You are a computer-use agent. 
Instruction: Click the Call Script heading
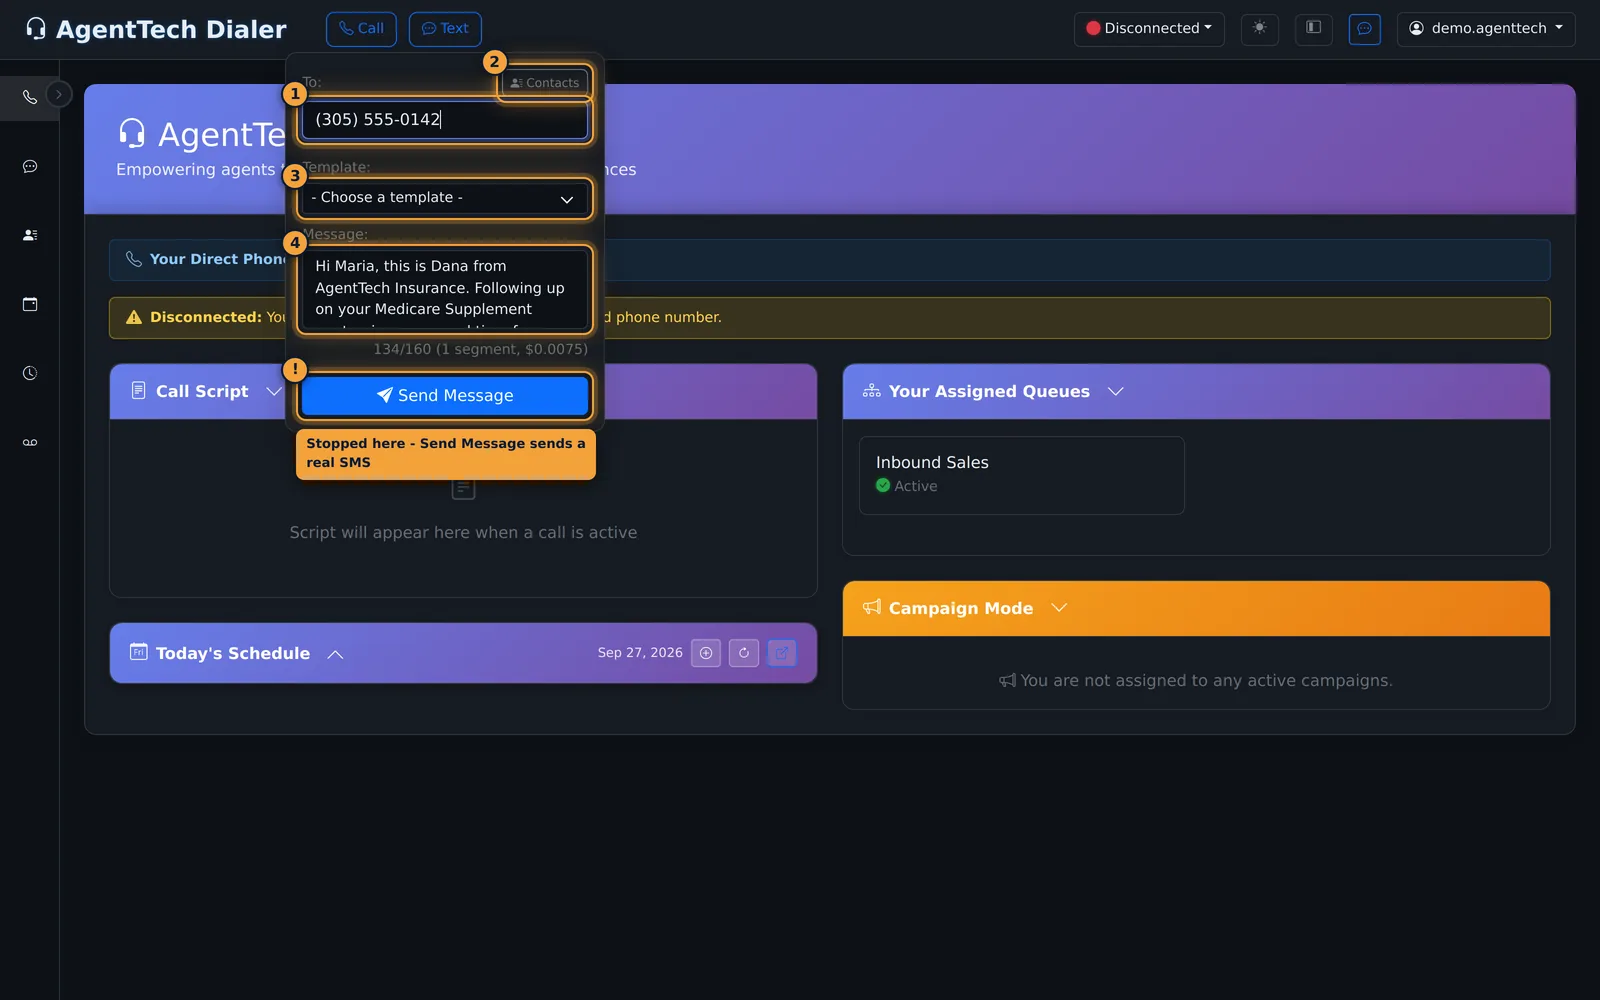coord(202,391)
